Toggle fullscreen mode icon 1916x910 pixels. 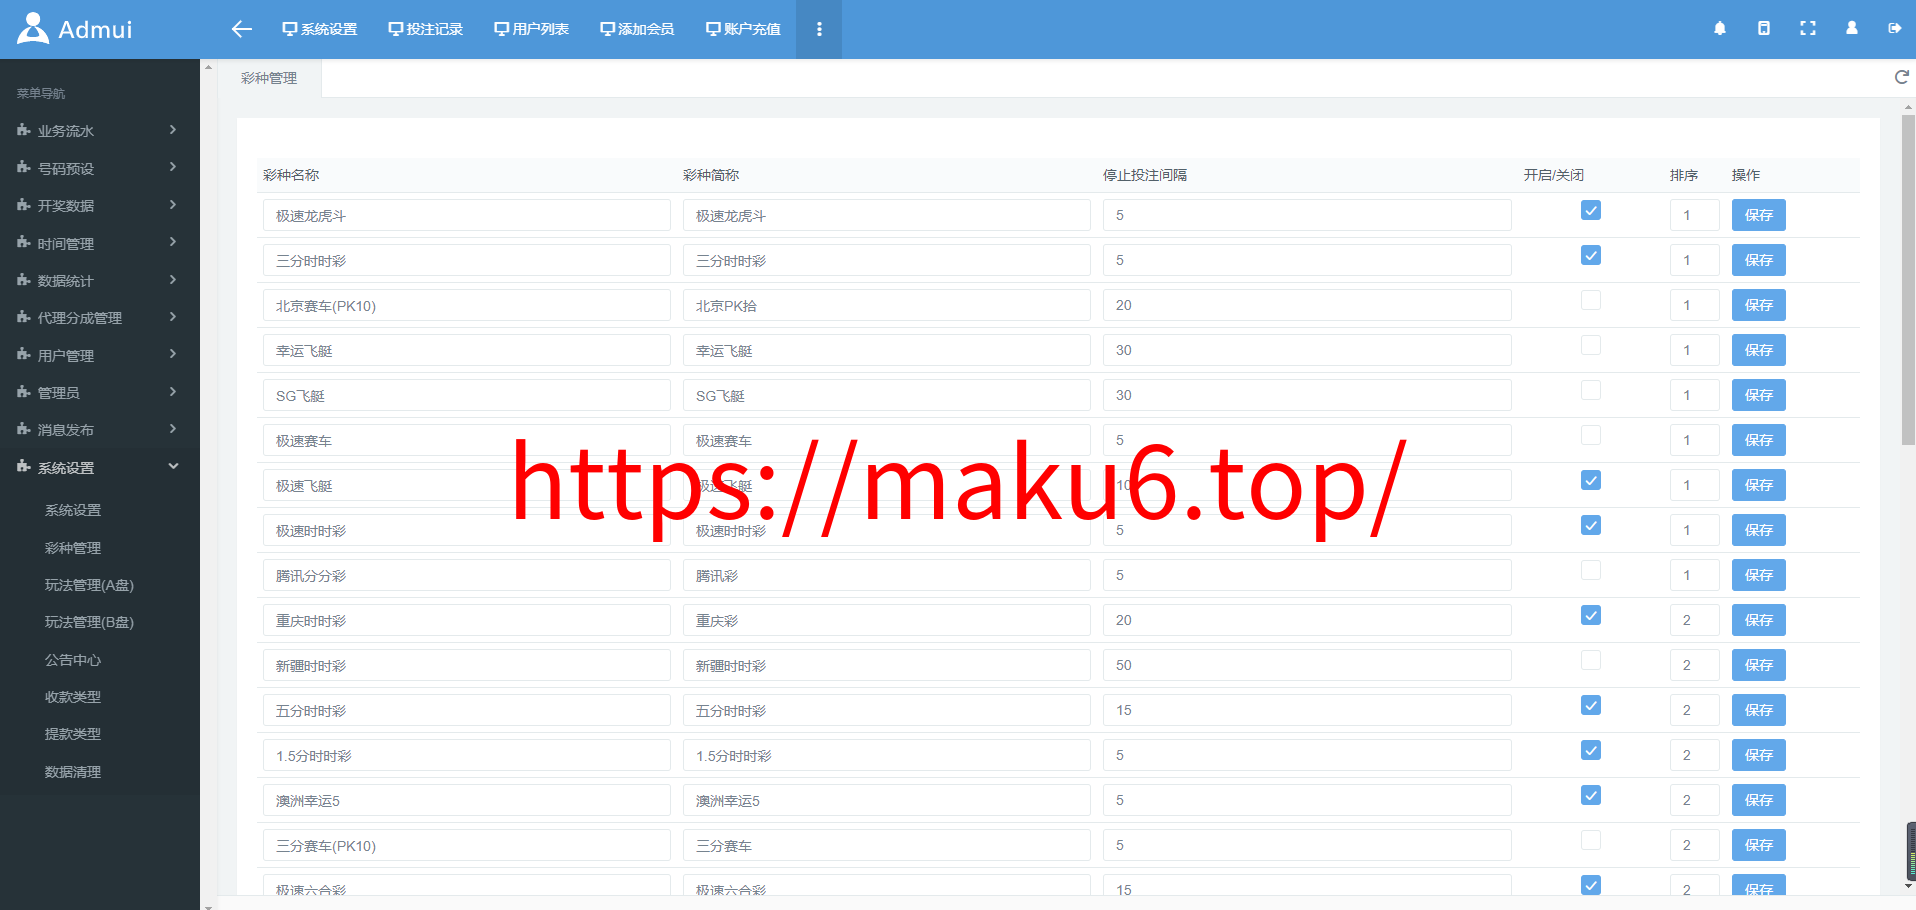pos(1808,29)
